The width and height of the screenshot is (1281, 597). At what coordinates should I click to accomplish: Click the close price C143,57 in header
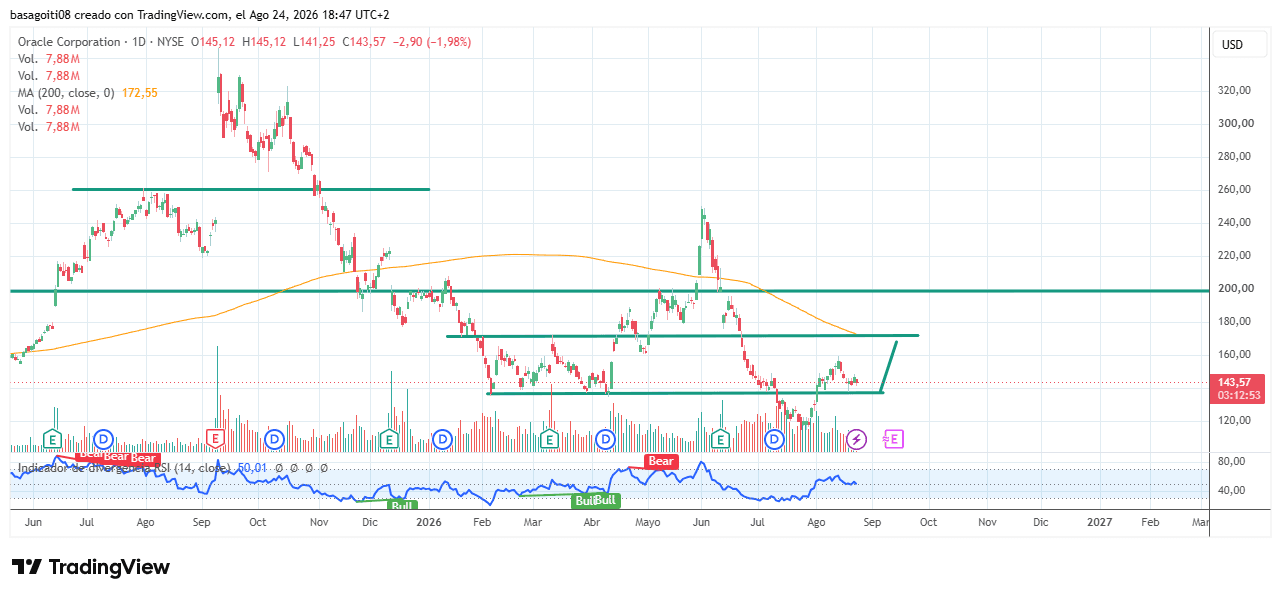point(362,42)
